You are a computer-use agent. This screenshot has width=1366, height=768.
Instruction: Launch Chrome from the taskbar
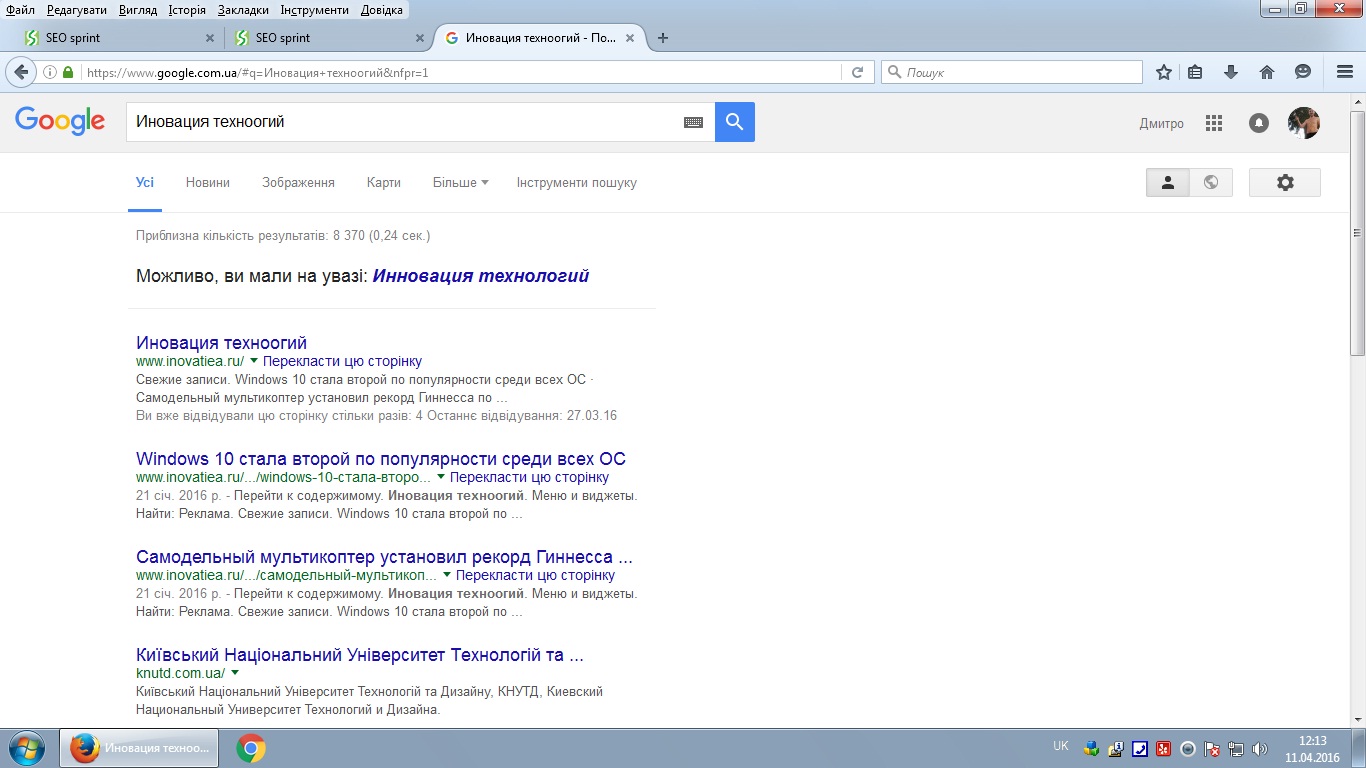pyautogui.click(x=250, y=748)
